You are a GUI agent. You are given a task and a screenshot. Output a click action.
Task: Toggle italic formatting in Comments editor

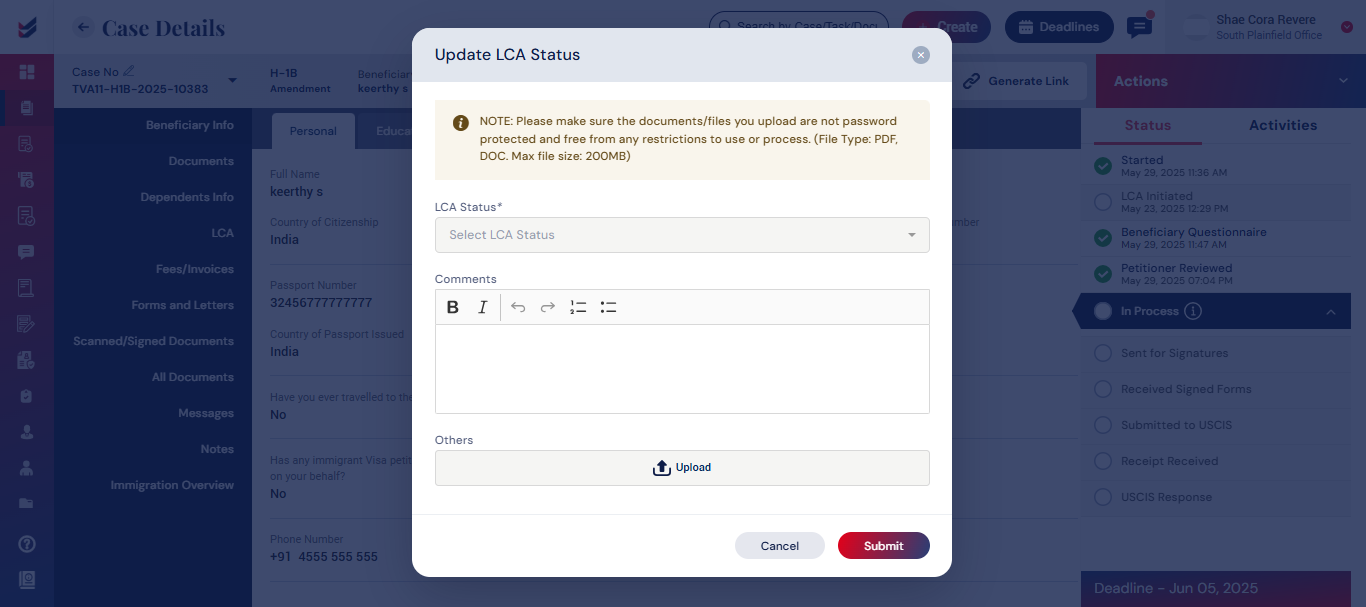pyautogui.click(x=482, y=307)
